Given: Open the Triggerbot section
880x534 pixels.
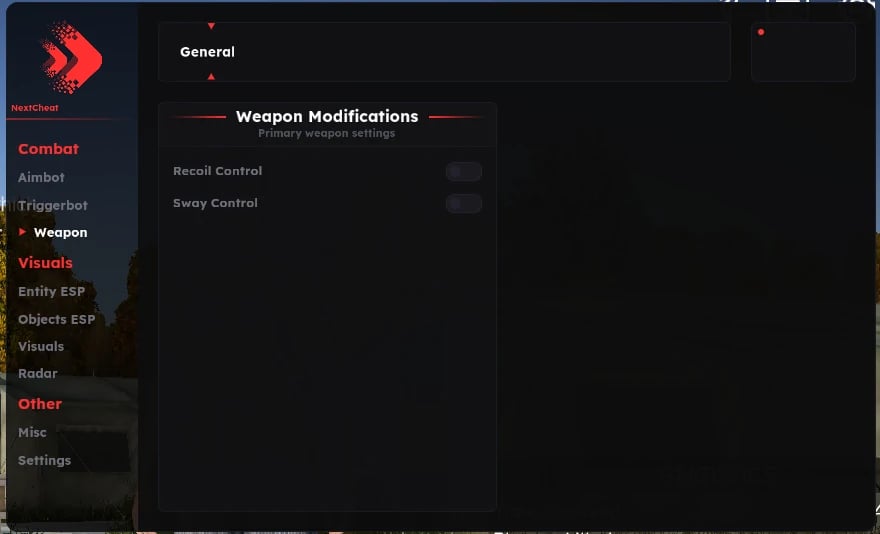Looking at the screenshot, I should (x=53, y=206).
